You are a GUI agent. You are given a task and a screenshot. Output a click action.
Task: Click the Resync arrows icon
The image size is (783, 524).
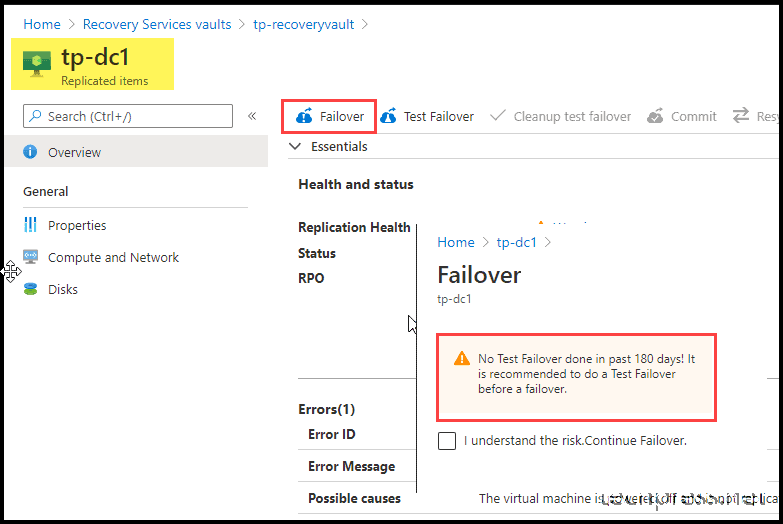click(741, 115)
